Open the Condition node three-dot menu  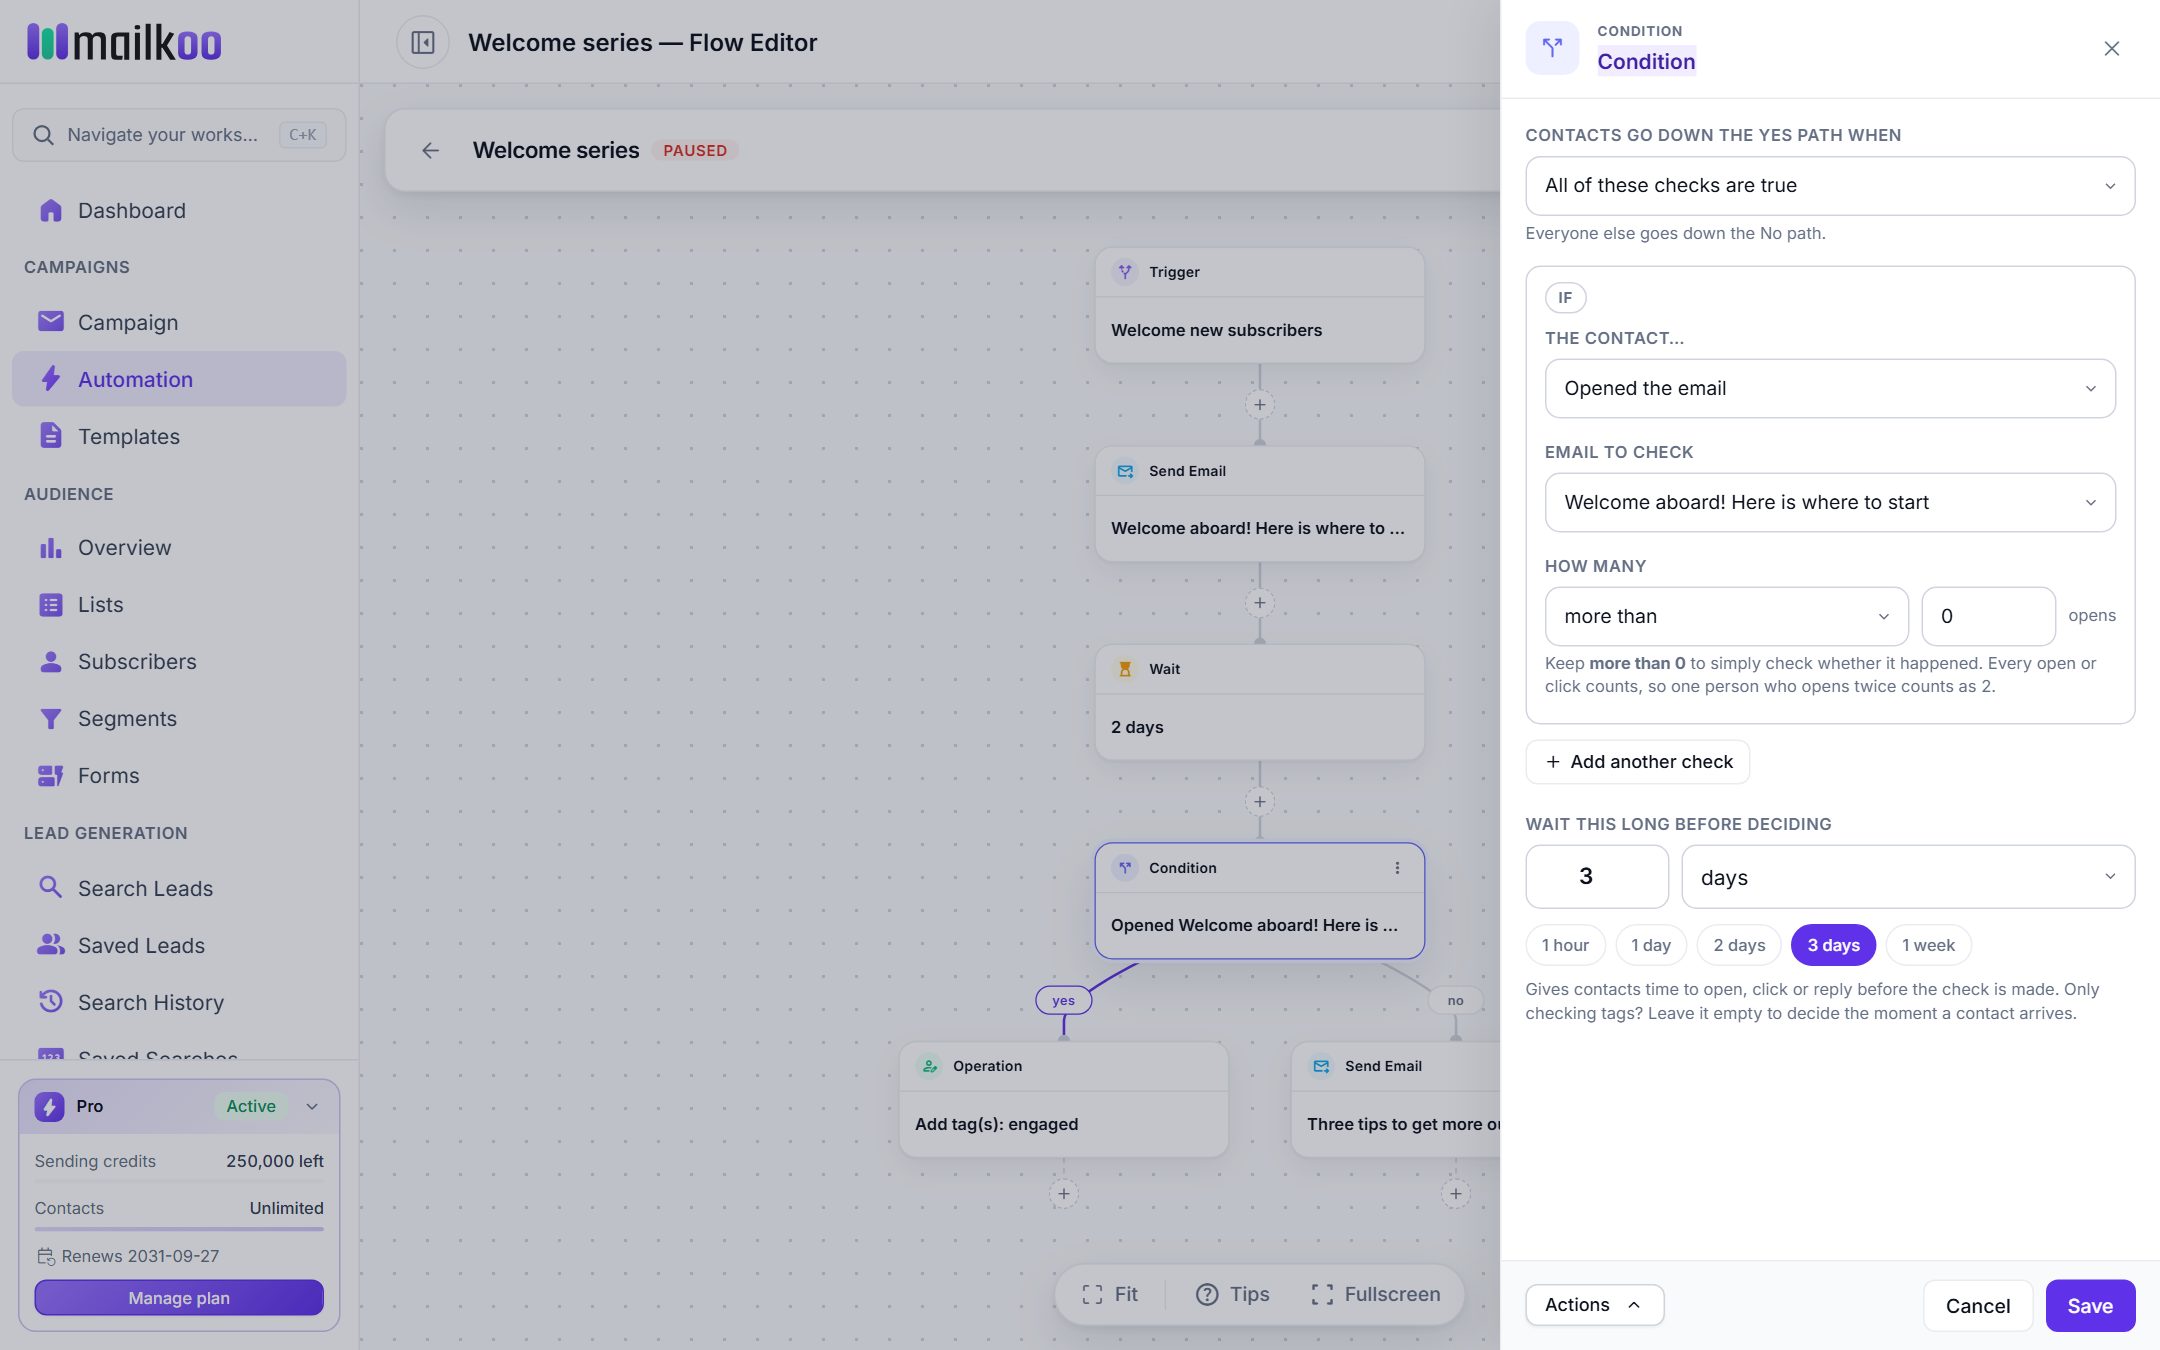click(x=1397, y=868)
